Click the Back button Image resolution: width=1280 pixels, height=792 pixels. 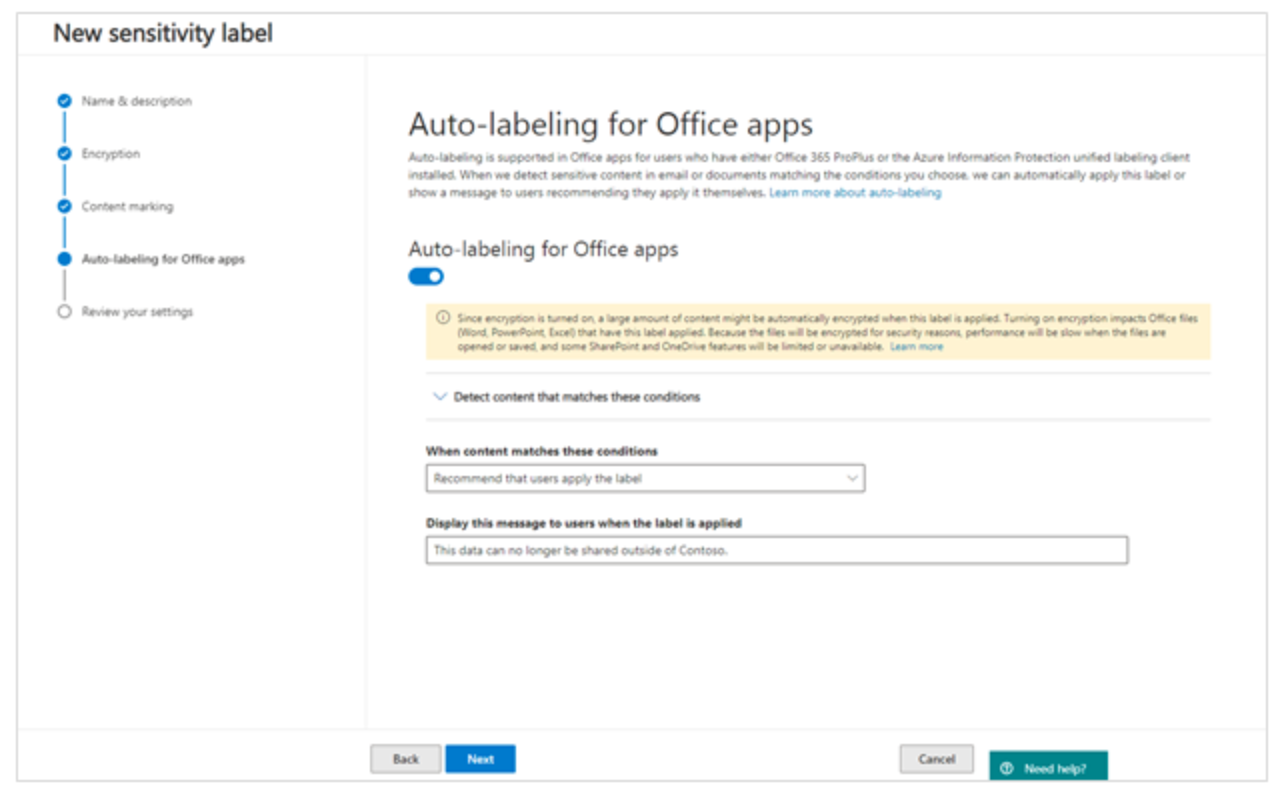tap(406, 759)
